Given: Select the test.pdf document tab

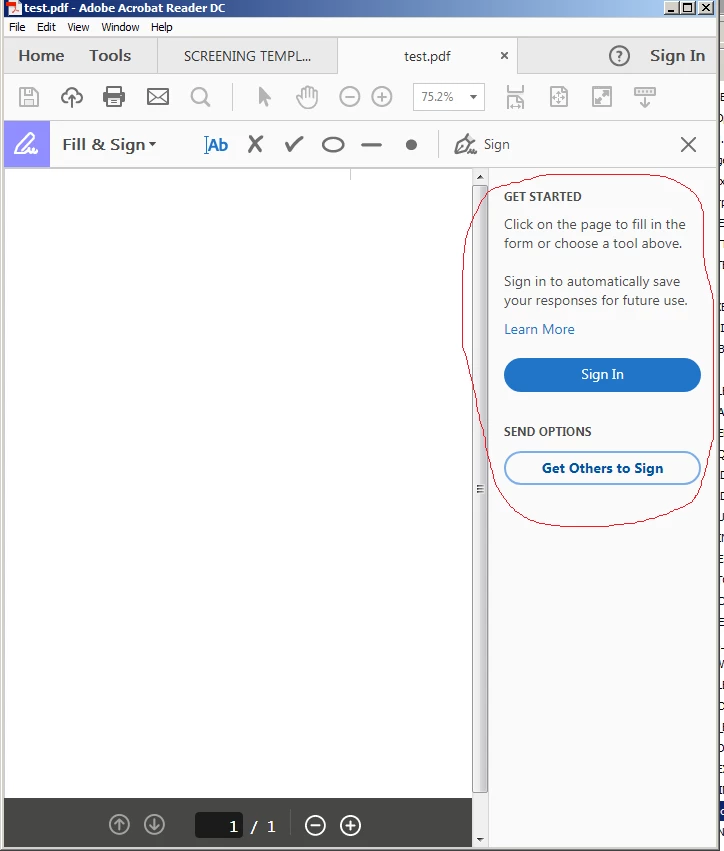Looking at the screenshot, I should coord(427,56).
